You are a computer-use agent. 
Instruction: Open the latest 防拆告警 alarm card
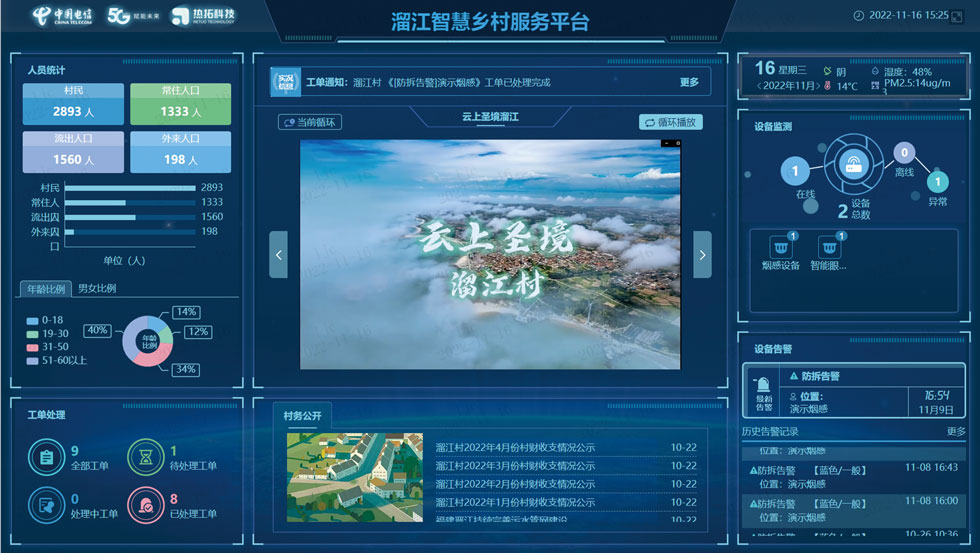[854, 390]
